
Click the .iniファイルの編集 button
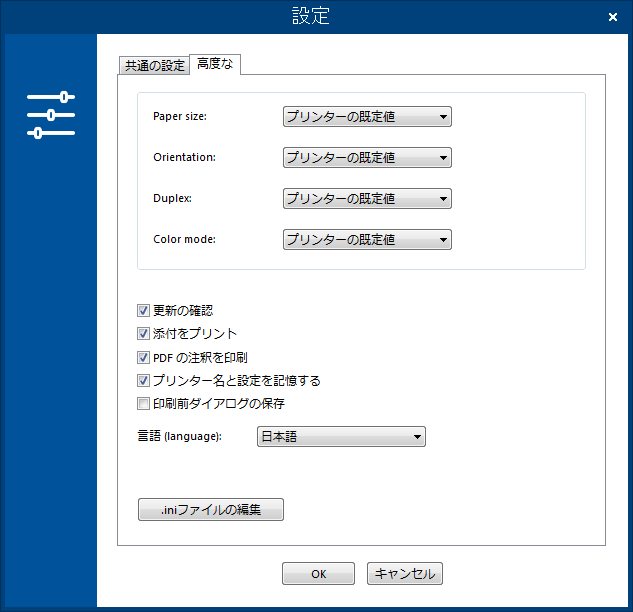coord(211,509)
